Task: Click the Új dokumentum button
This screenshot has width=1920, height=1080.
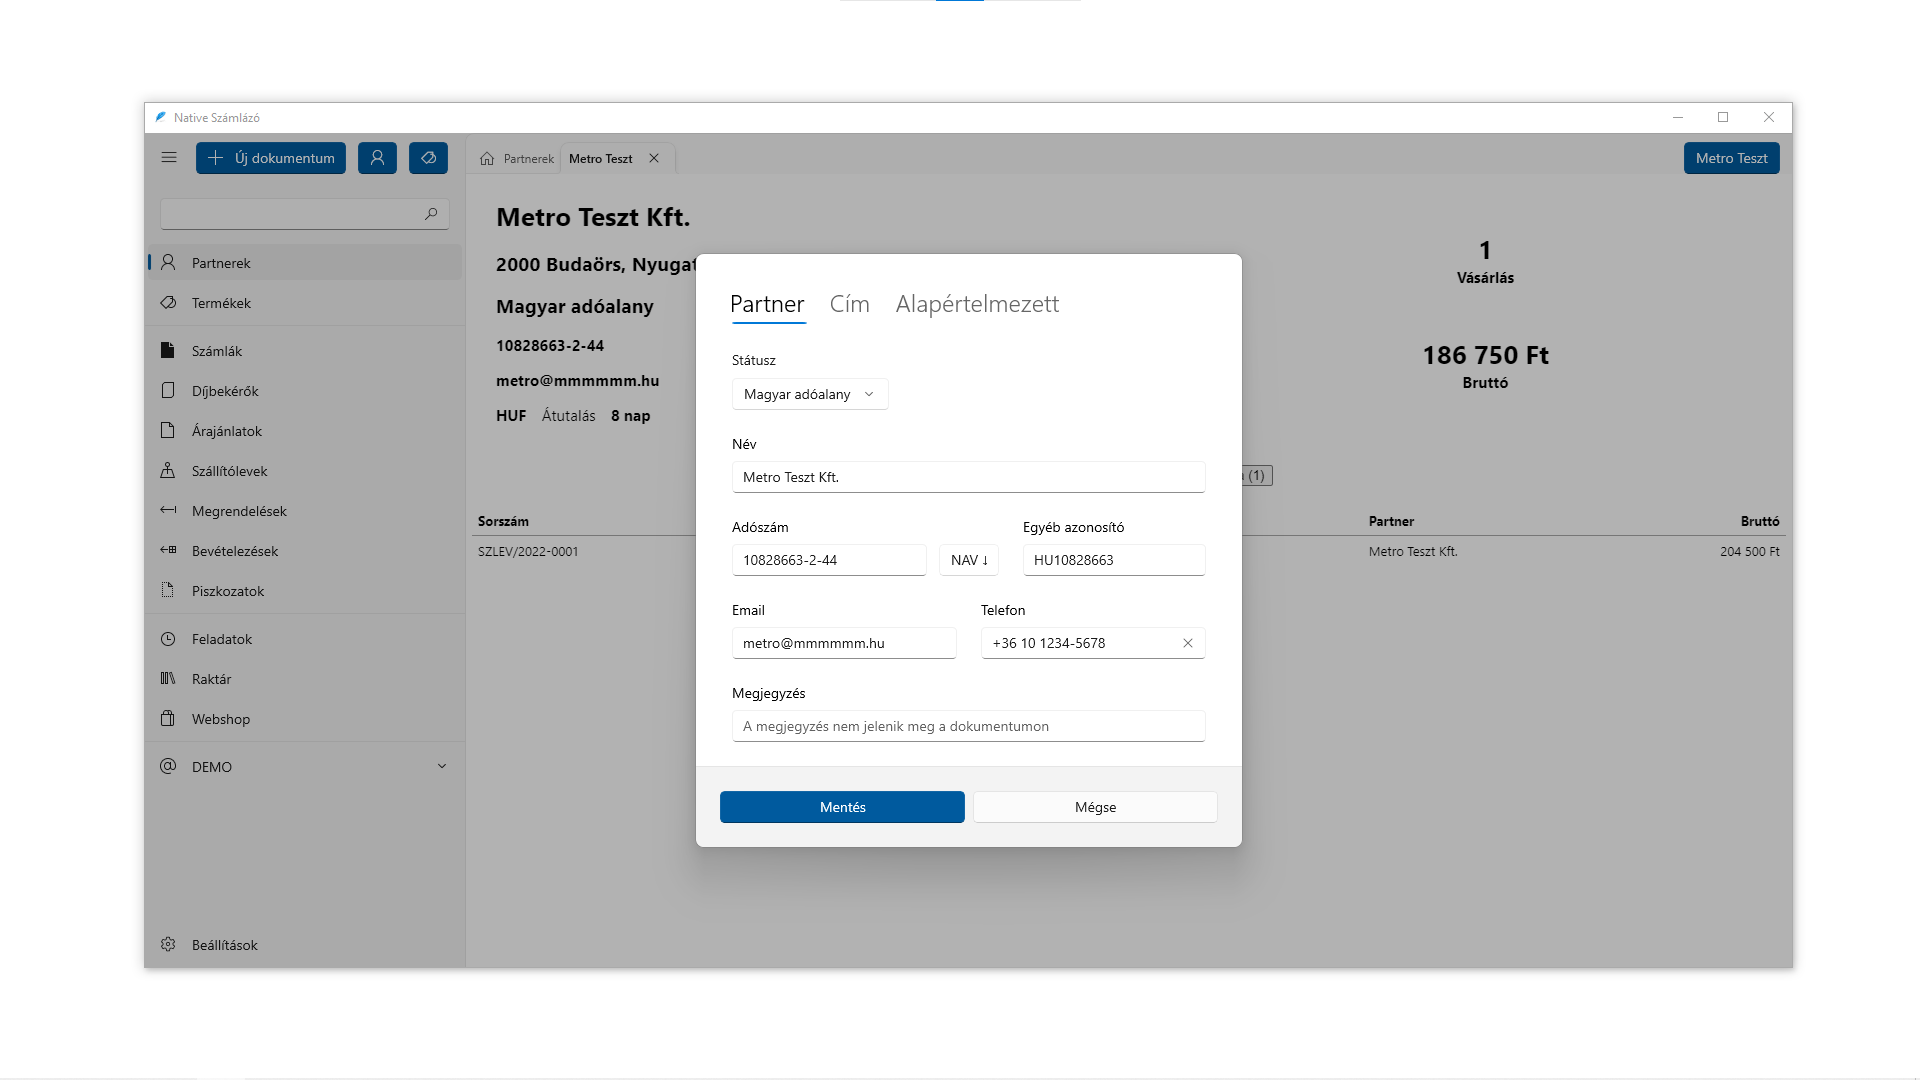Action: click(x=271, y=158)
